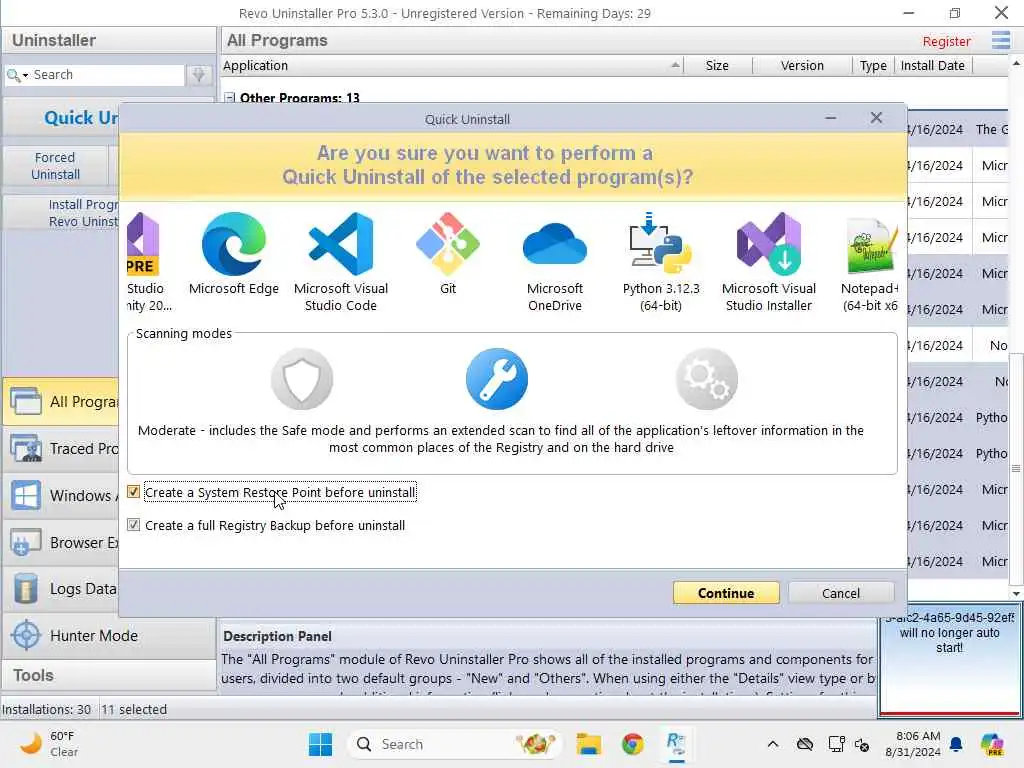Sort by the Size column header
The width and height of the screenshot is (1024, 768).
coord(717,65)
